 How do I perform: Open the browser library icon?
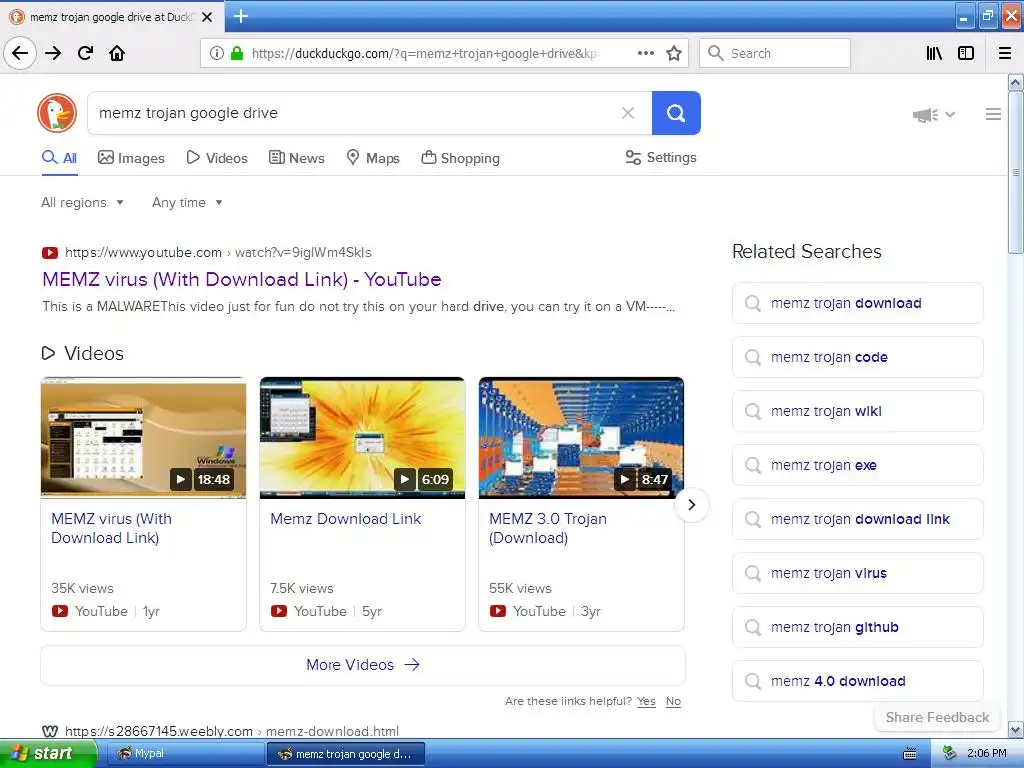[x=934, y=53]
